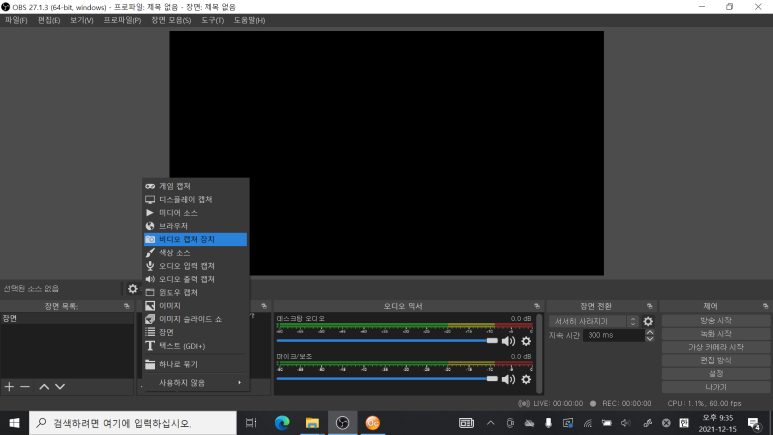
Task: Select Audio Input Capture (오디오 입력 캡쳐)
Action: click(195, 266)
